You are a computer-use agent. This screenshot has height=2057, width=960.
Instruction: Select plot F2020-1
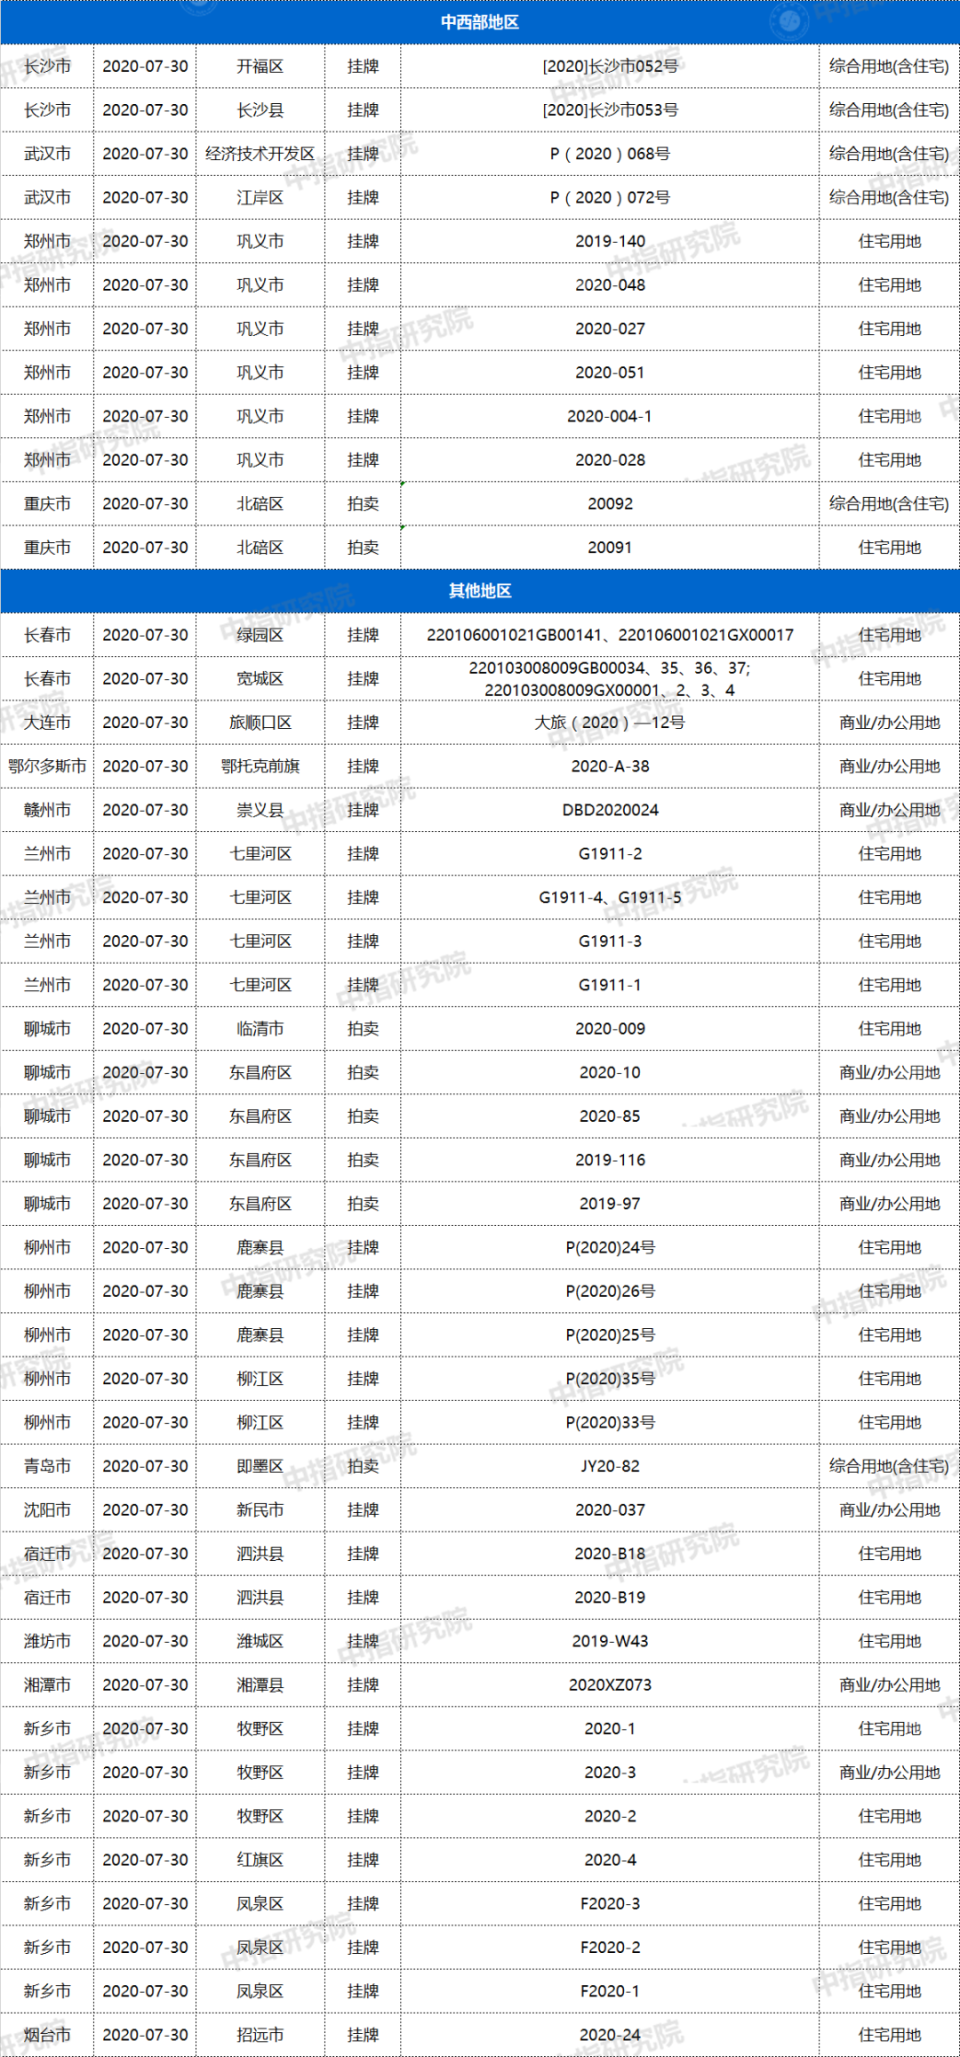pos(610,1991)
